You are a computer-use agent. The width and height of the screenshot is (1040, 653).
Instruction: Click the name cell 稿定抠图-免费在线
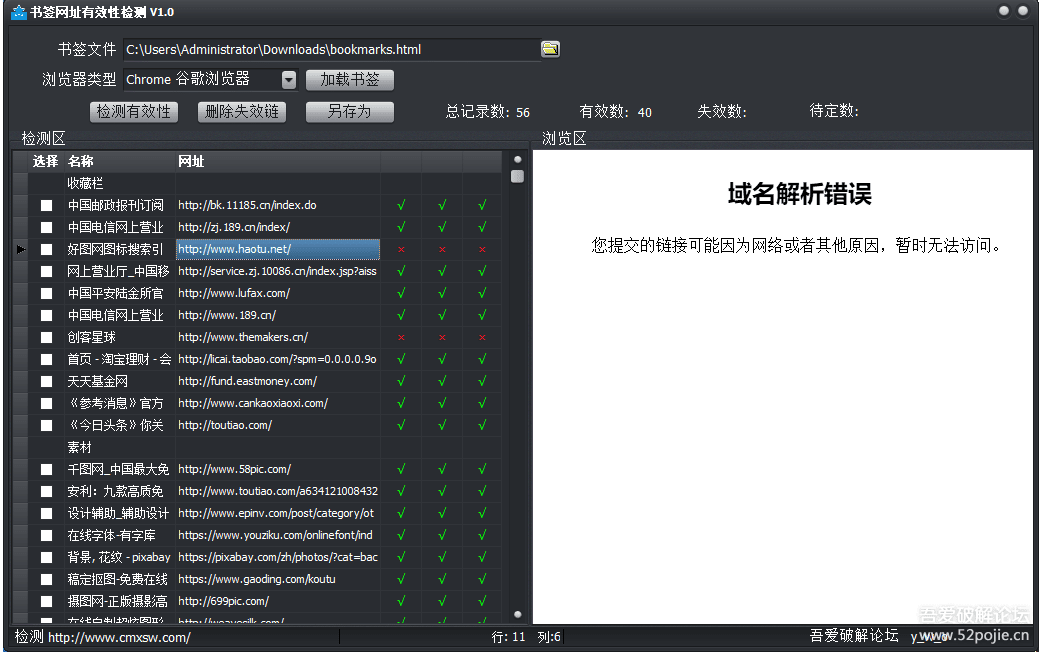pos(117,579)
